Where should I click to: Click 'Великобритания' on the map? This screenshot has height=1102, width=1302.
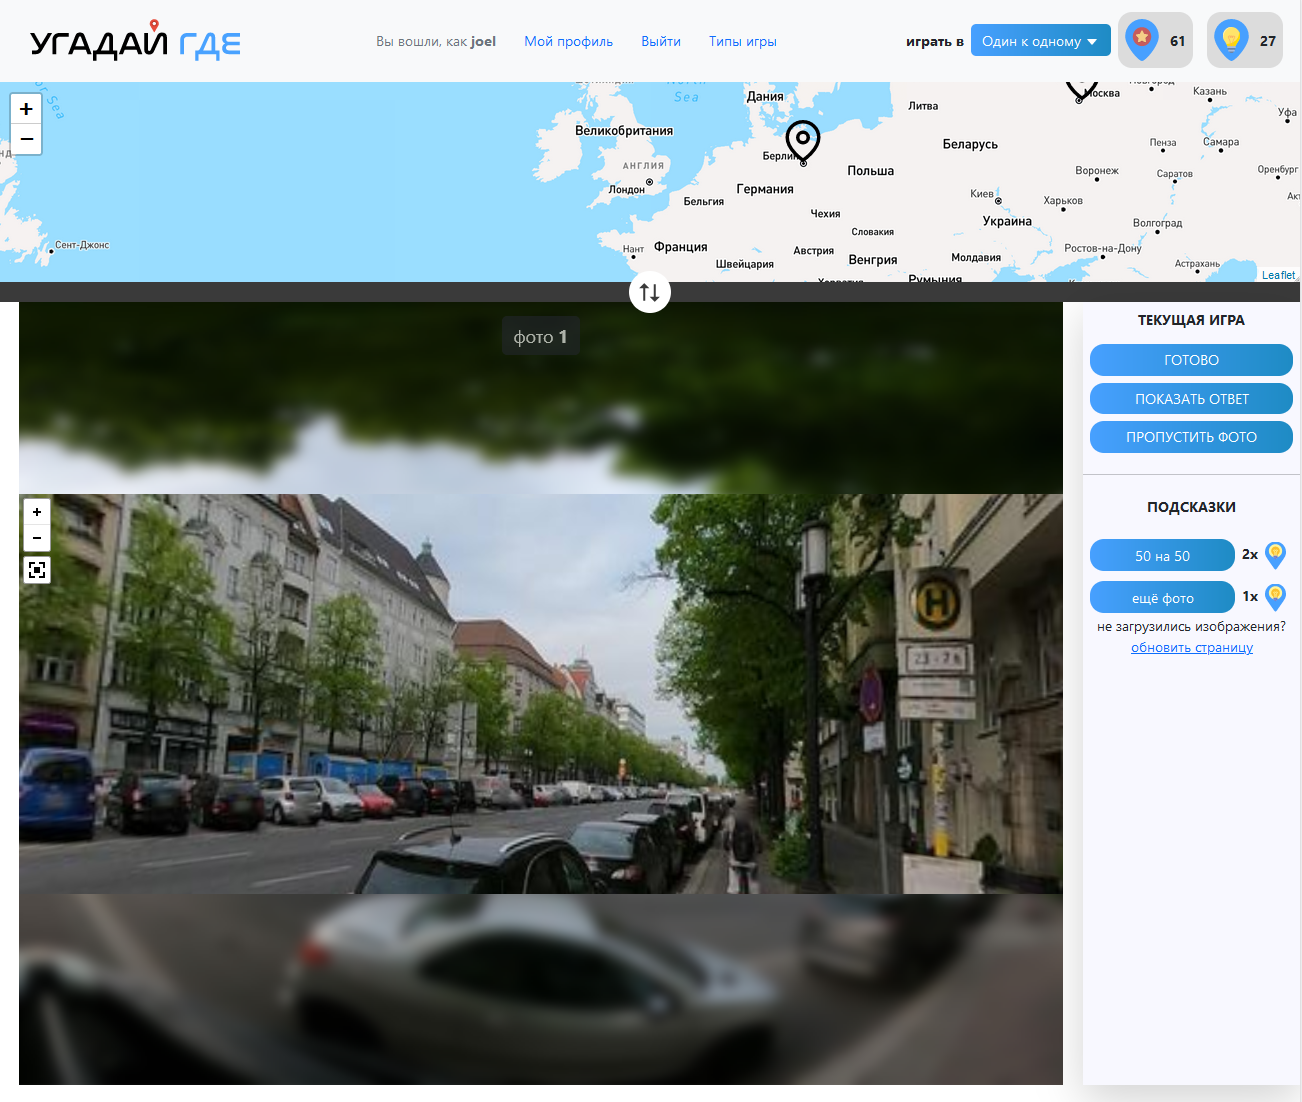624,131
